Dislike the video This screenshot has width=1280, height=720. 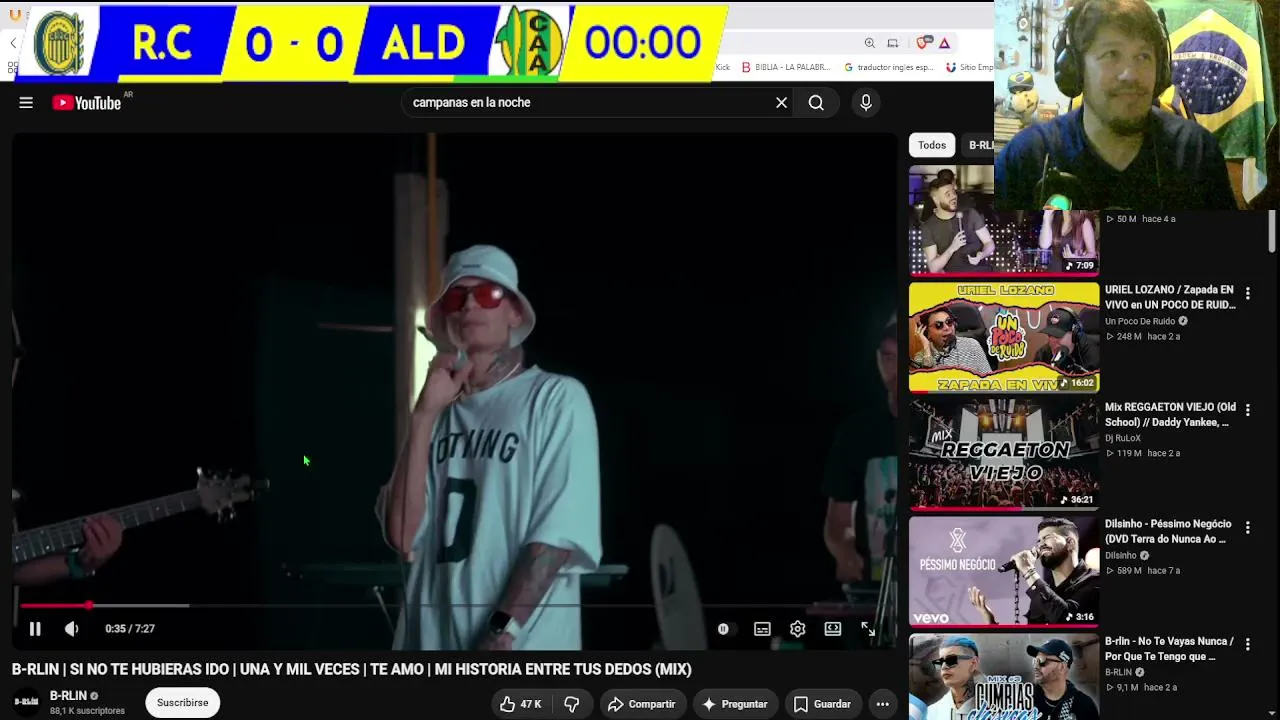coord(572,704)
